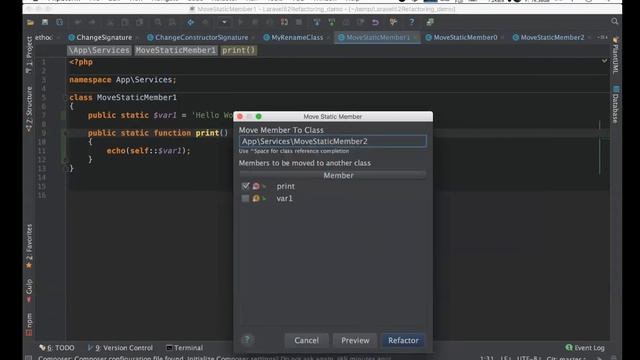Open the 9: Version Control tool window
Viewport: 640px width, 360px height.
click(x=120, y=348)
